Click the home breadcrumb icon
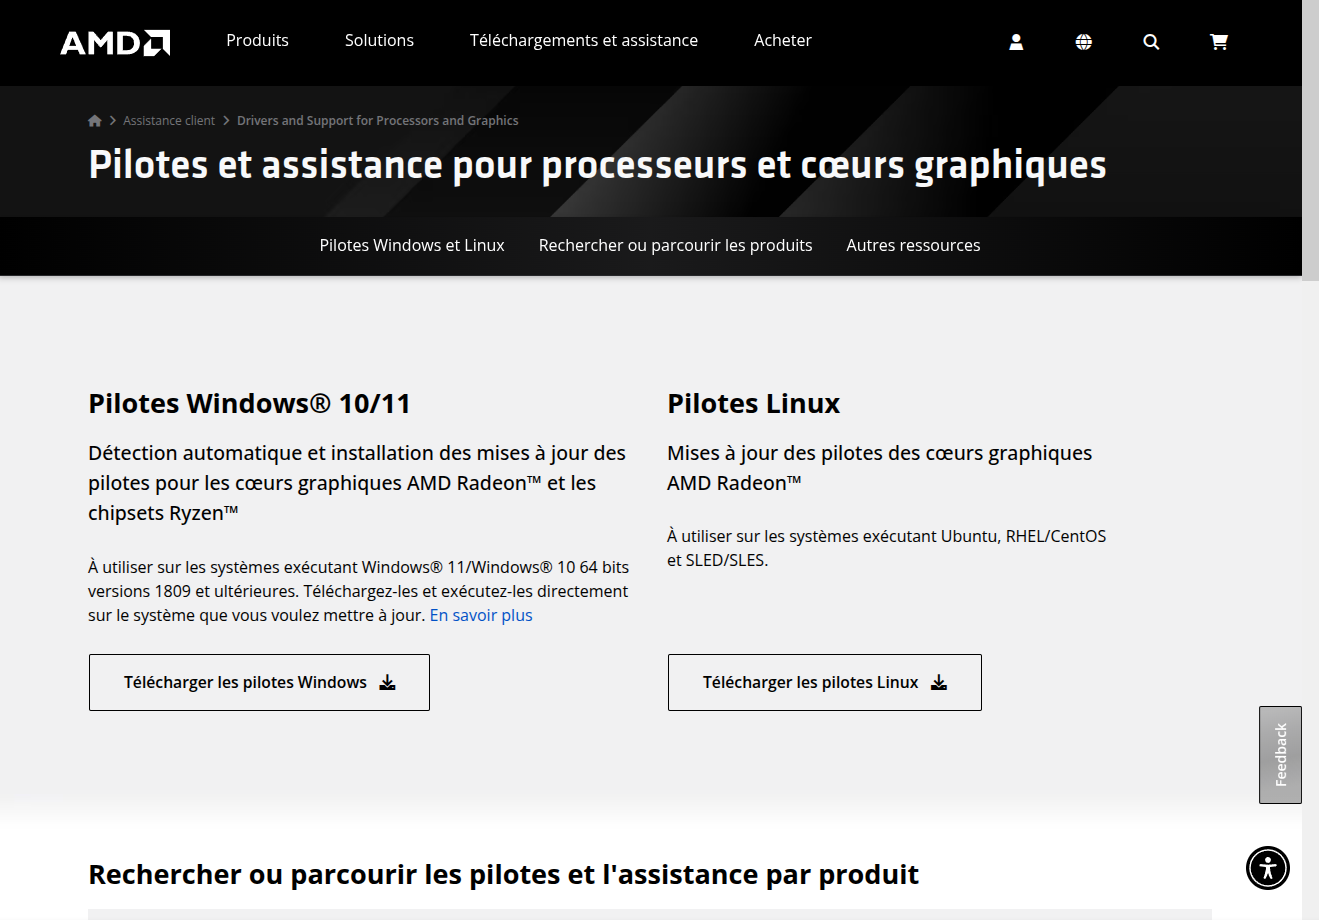The height and width of the screenshot is (920, 1319). coord(95,121)
